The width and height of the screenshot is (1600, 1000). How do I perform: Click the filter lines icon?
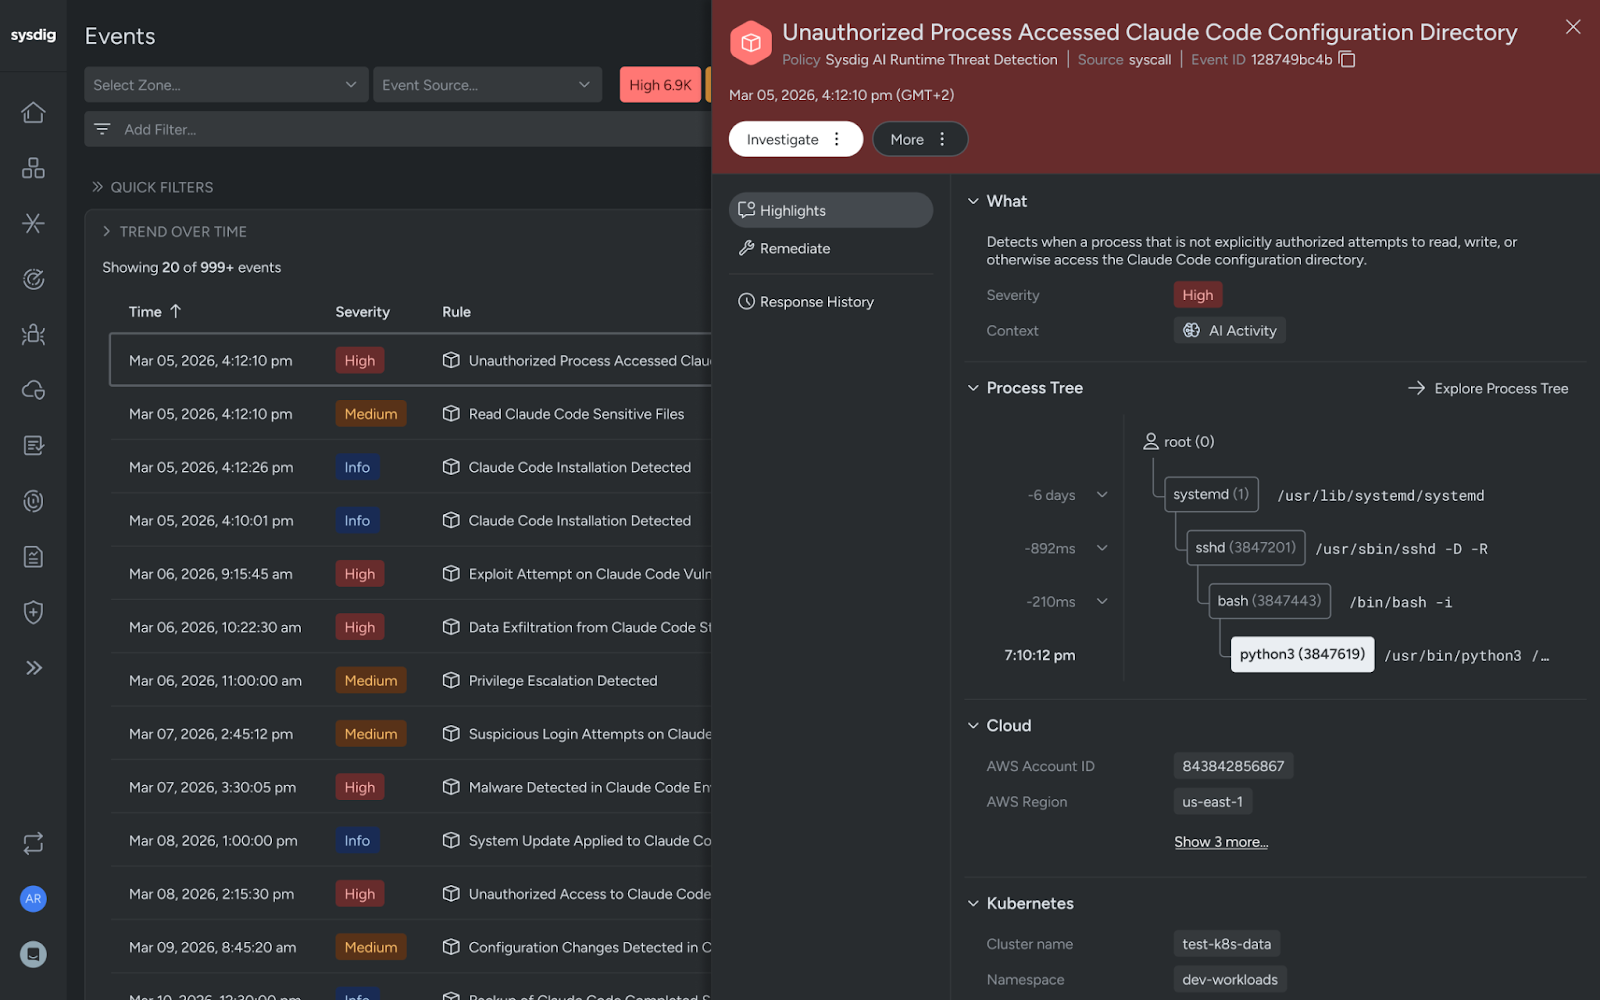pyautogui.click(x=102, y=129)
